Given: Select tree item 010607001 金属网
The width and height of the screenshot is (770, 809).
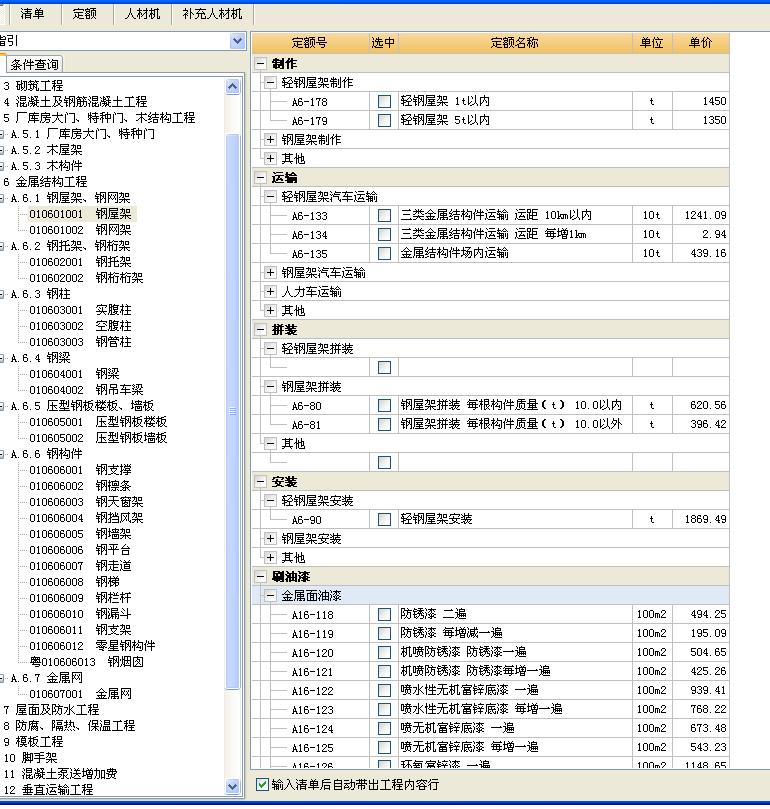Looking at the screenshot, I should click(x=81, y=693).
